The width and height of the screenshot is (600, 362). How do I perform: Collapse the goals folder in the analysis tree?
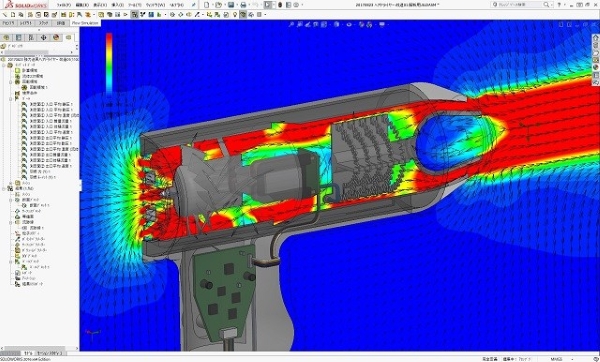[x=11, y=99]
